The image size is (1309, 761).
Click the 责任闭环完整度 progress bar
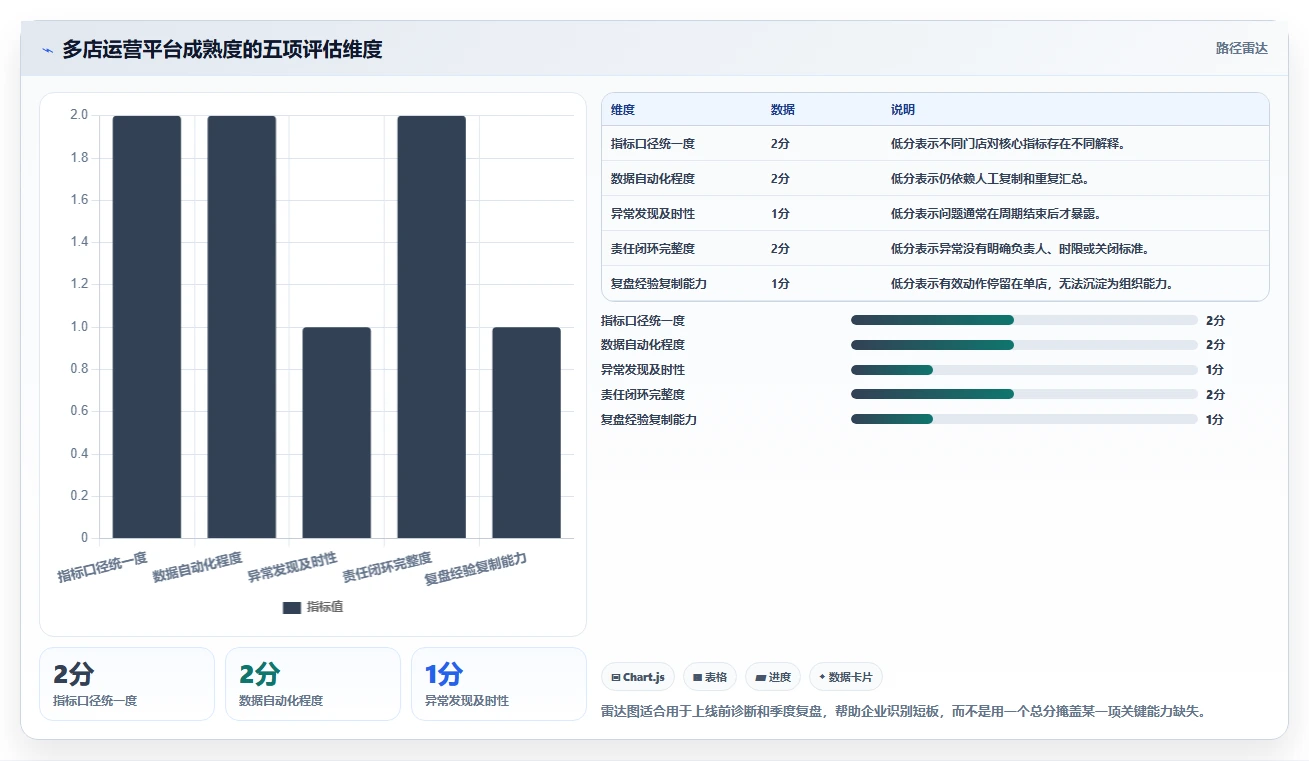coord(1024,394)
